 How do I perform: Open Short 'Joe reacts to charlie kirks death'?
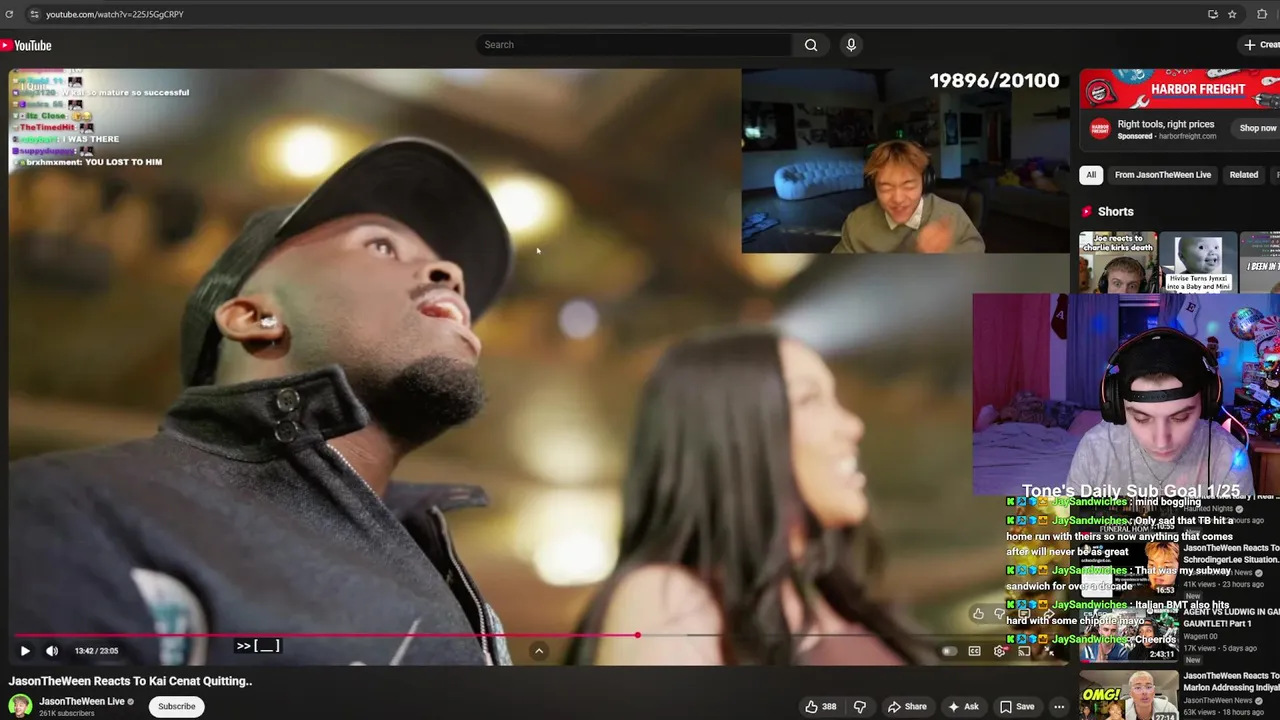(1118, 262)
